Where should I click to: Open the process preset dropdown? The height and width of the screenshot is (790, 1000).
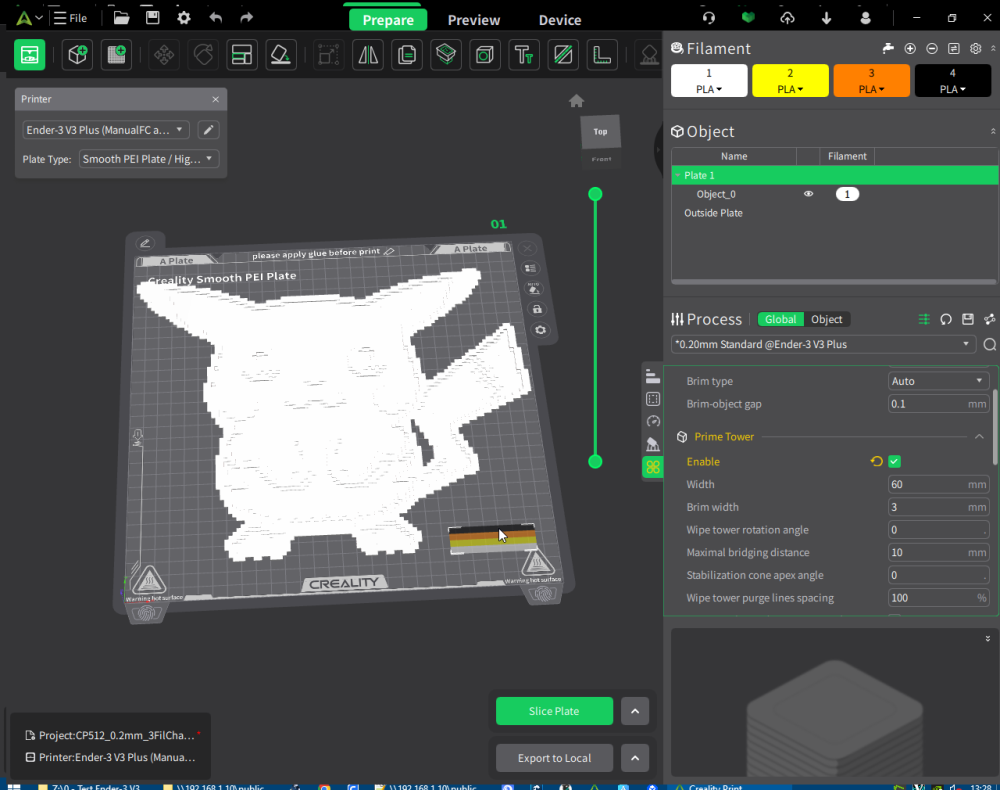coord(824,344)
